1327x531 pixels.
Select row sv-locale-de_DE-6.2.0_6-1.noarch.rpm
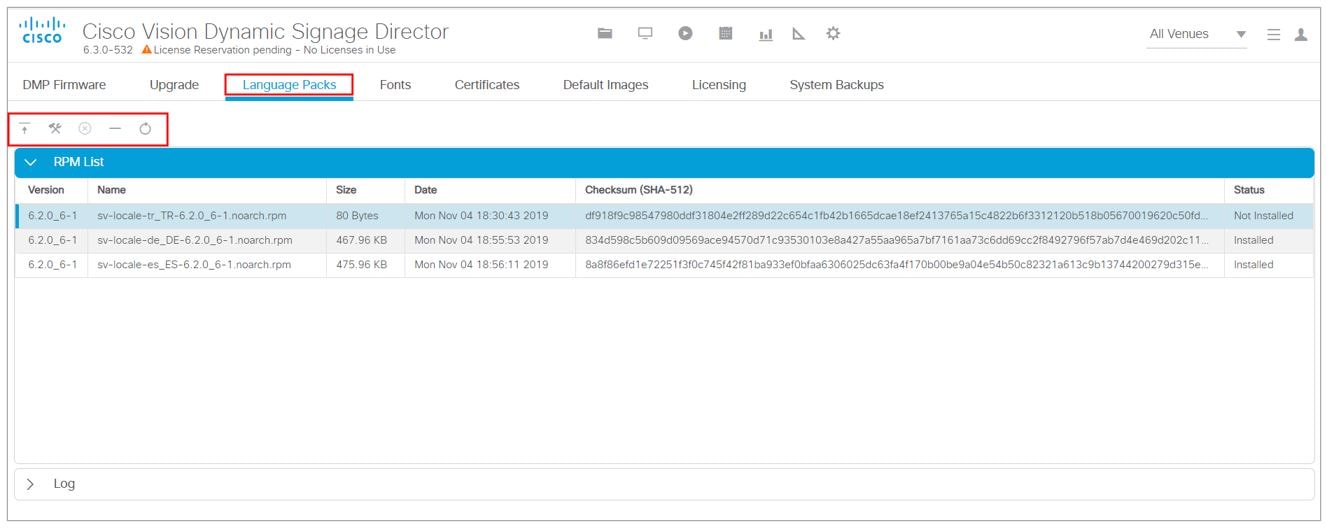(665, 241)
